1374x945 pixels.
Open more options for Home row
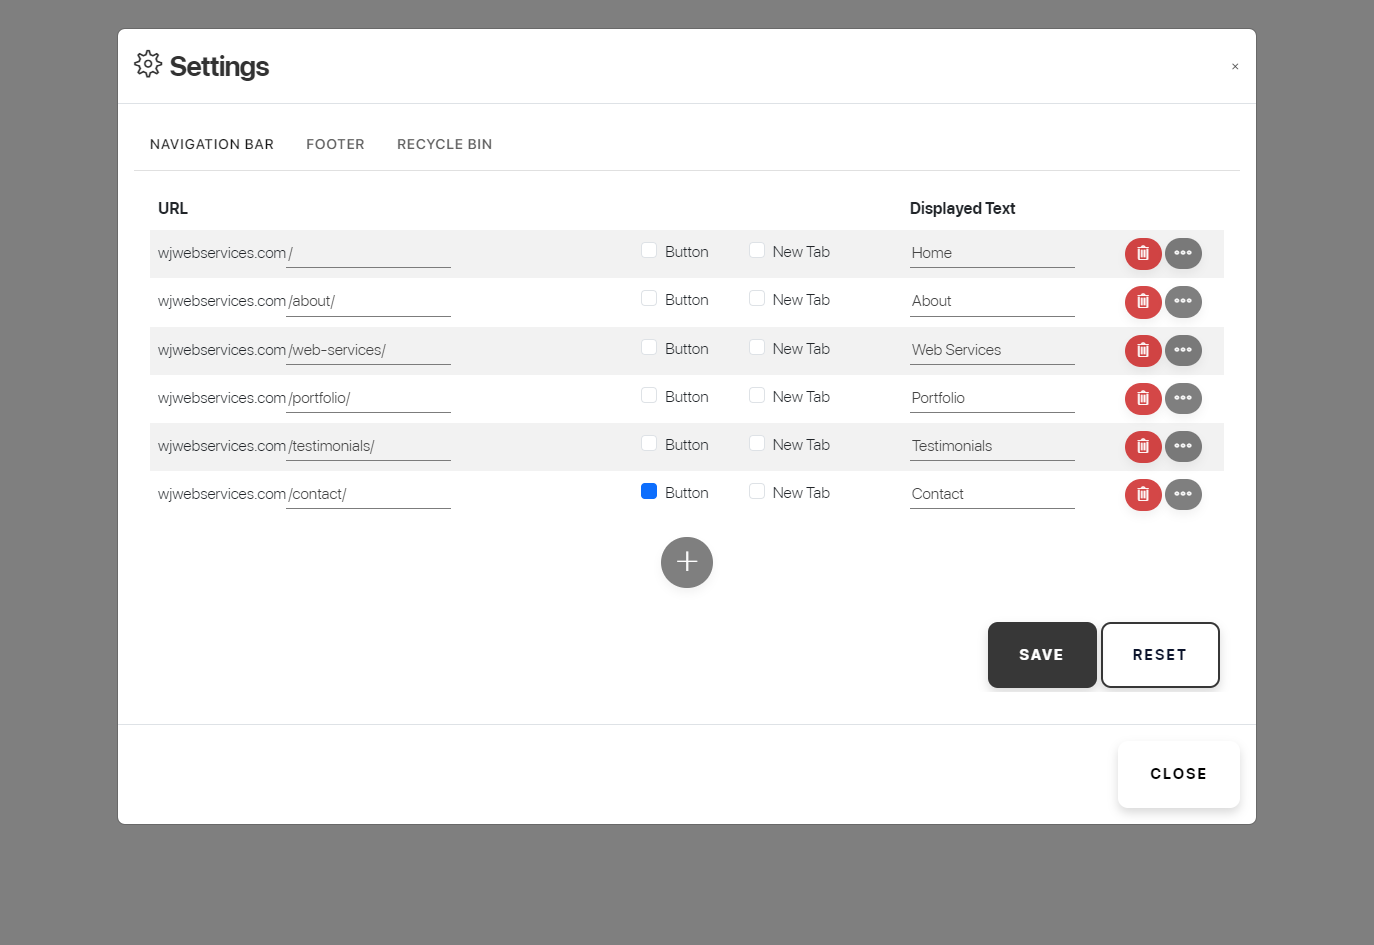[x=1183, y=254]
